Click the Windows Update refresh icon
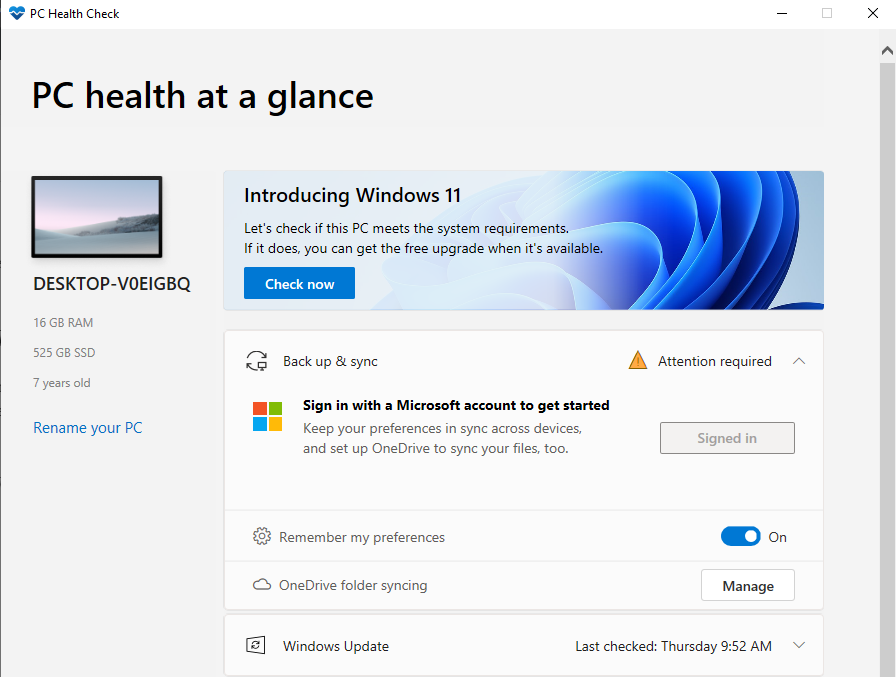 256,645
